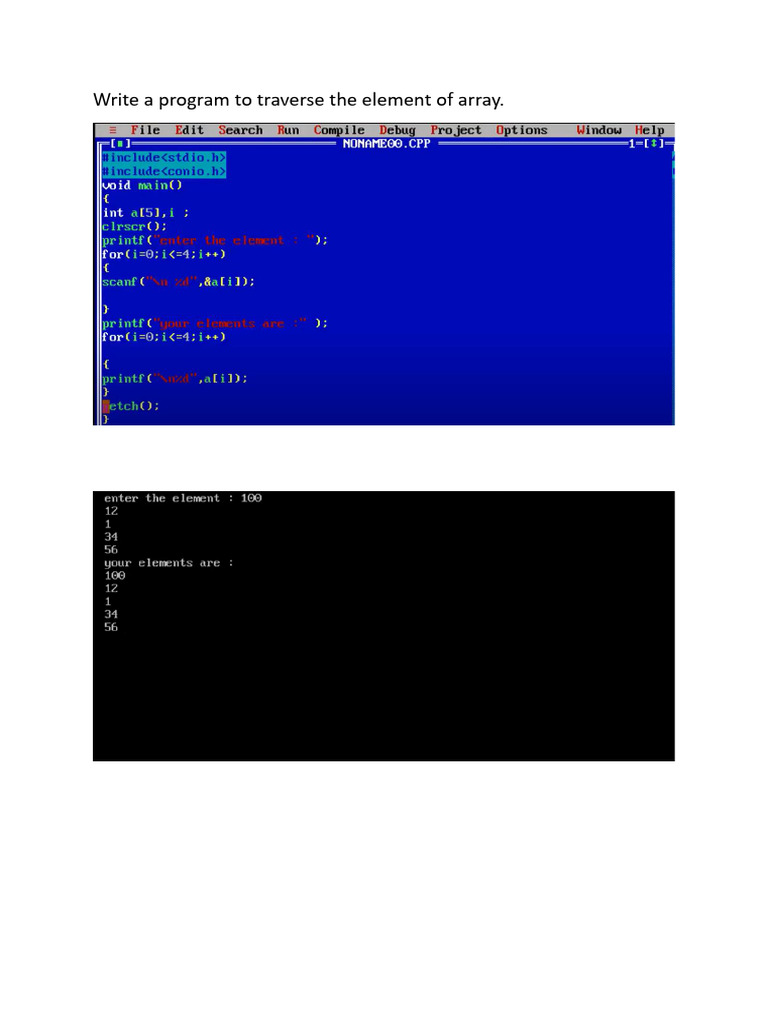Viewport: 768px width, 1024px height.
Task: Open the Project menu
Action: 456,131
